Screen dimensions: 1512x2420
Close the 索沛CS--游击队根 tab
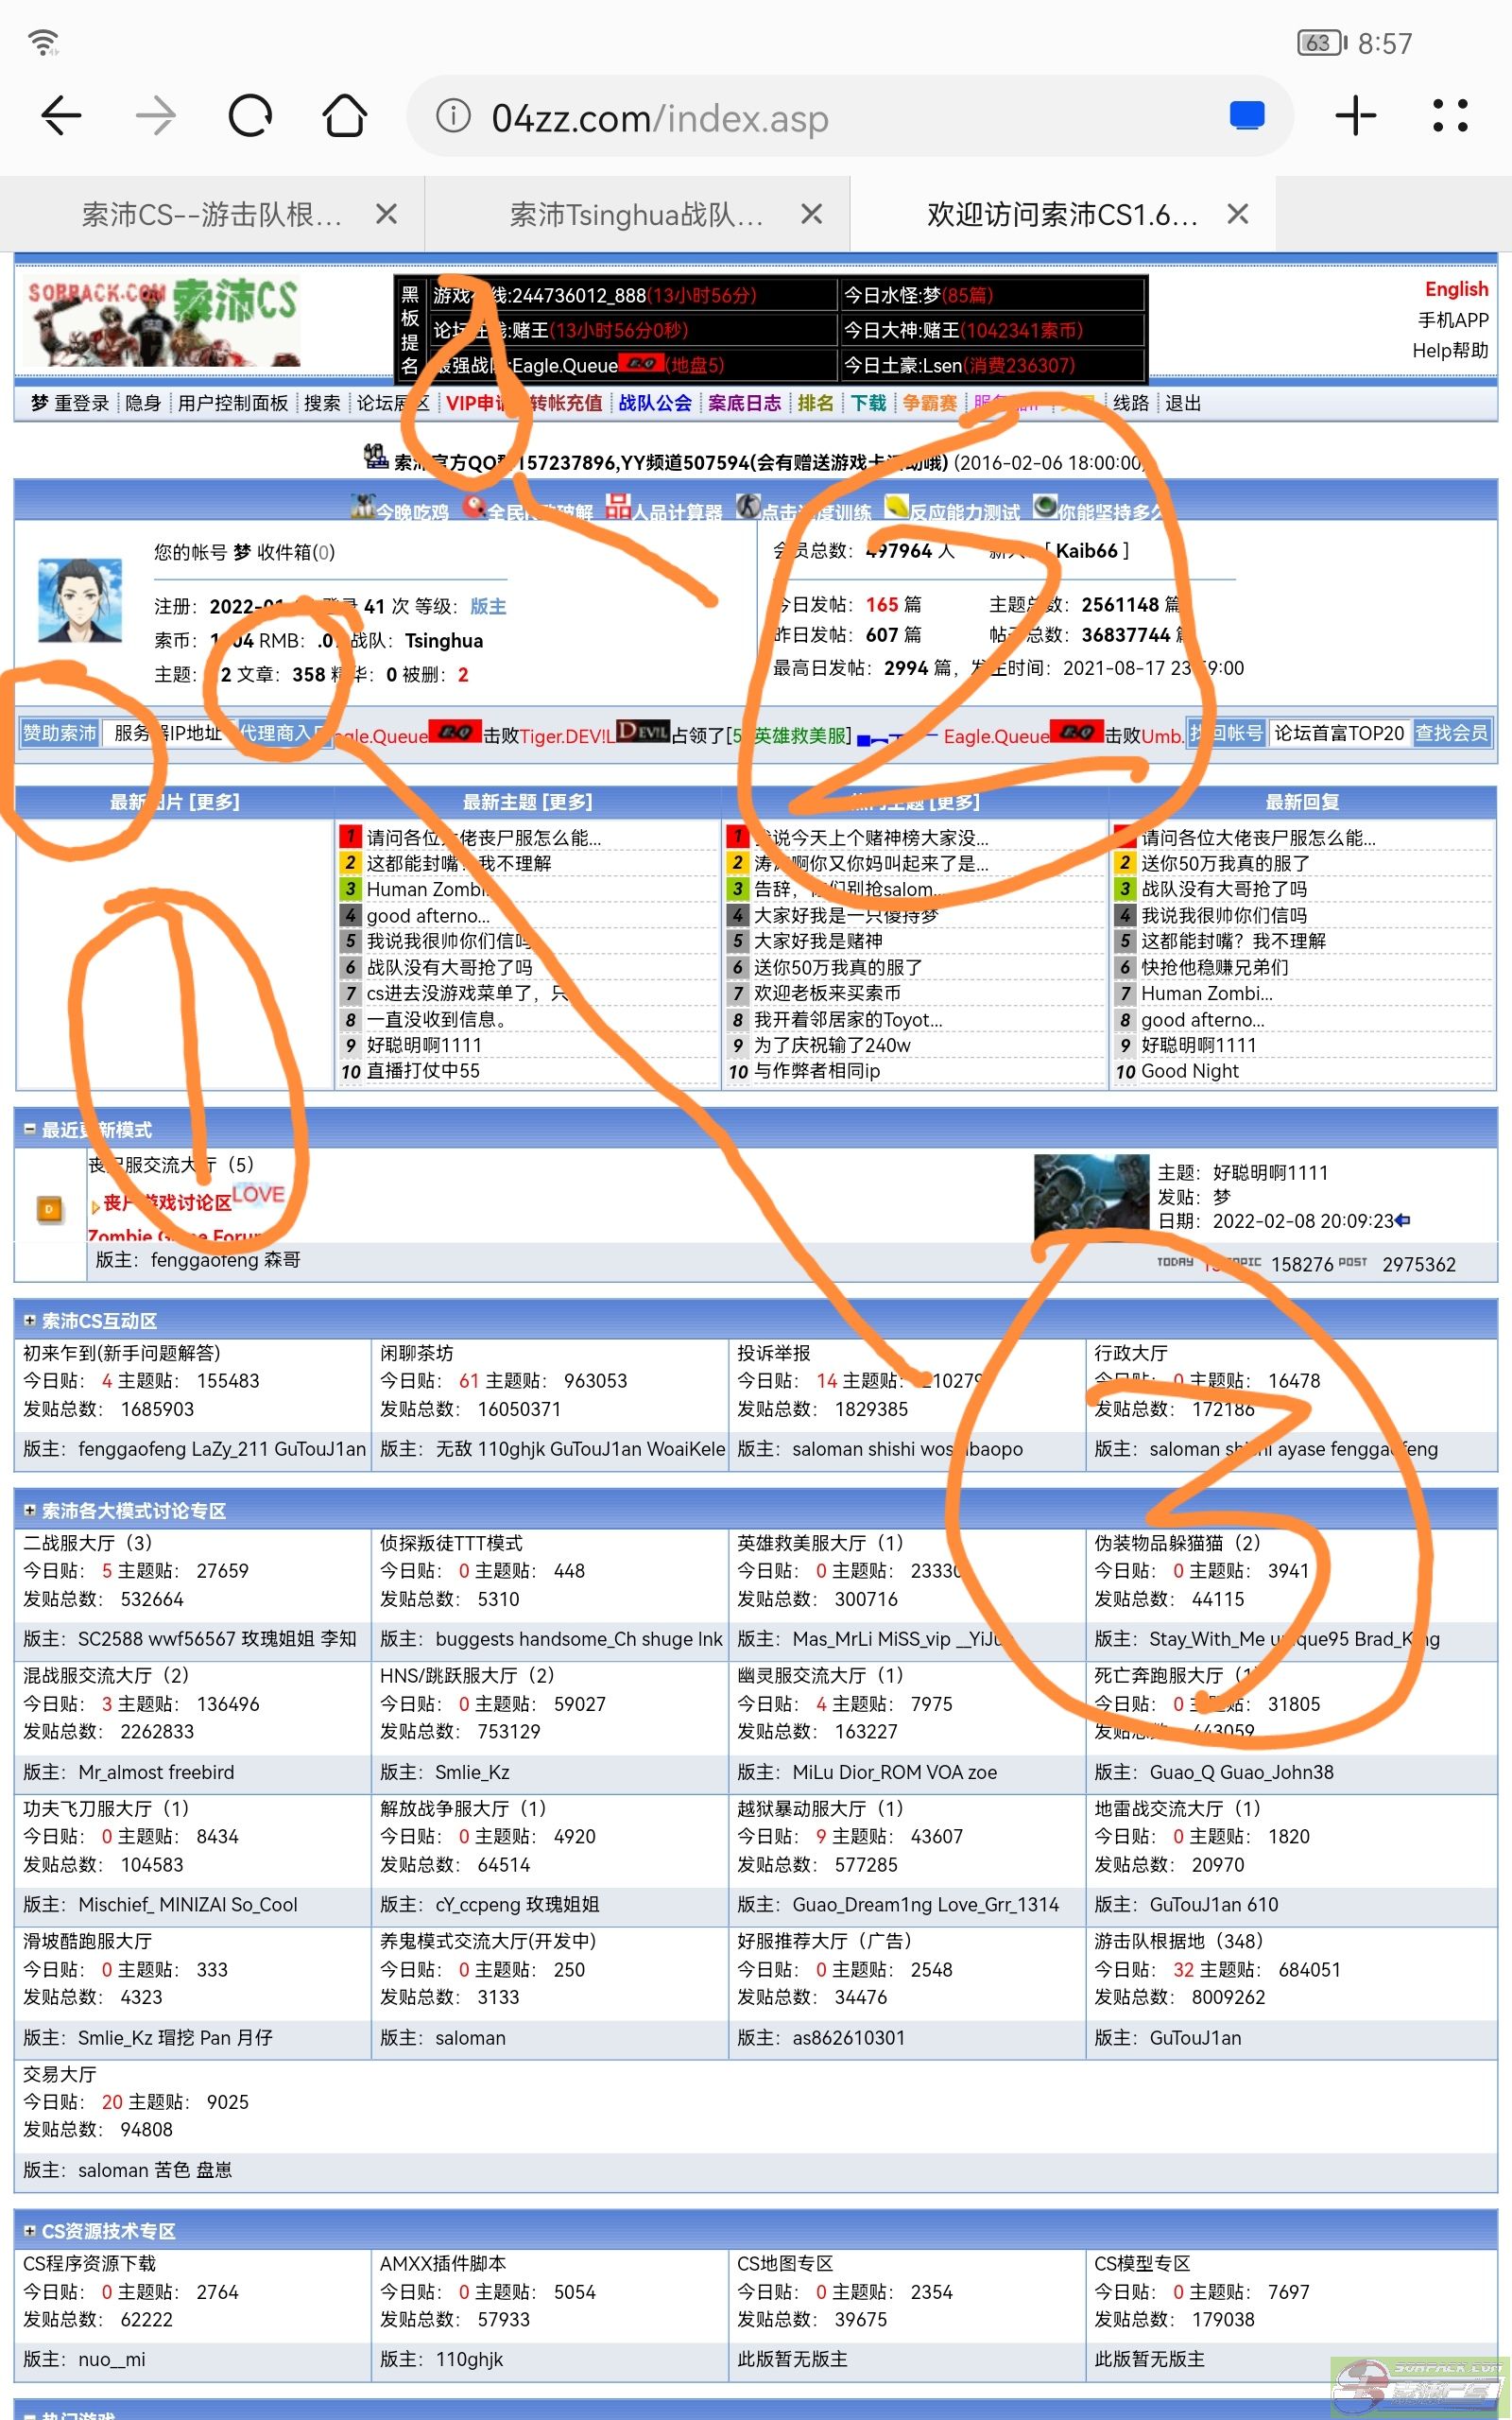pyautogui.click(x=386, y=214)
